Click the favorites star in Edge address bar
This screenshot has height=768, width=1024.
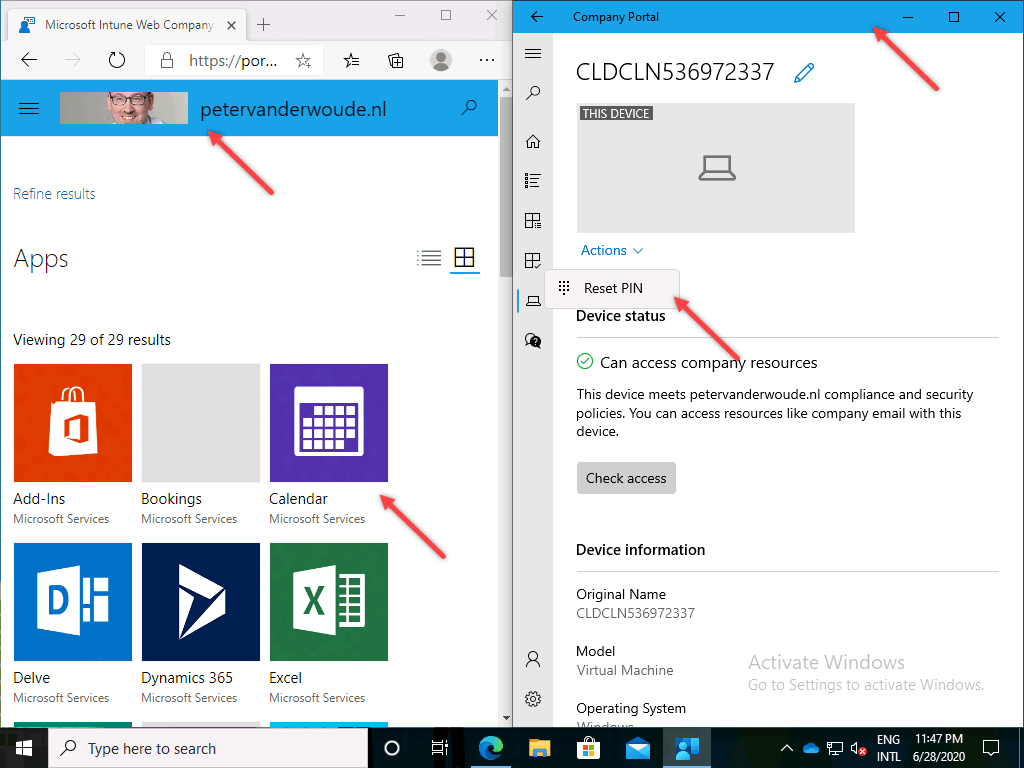point(303,60)
